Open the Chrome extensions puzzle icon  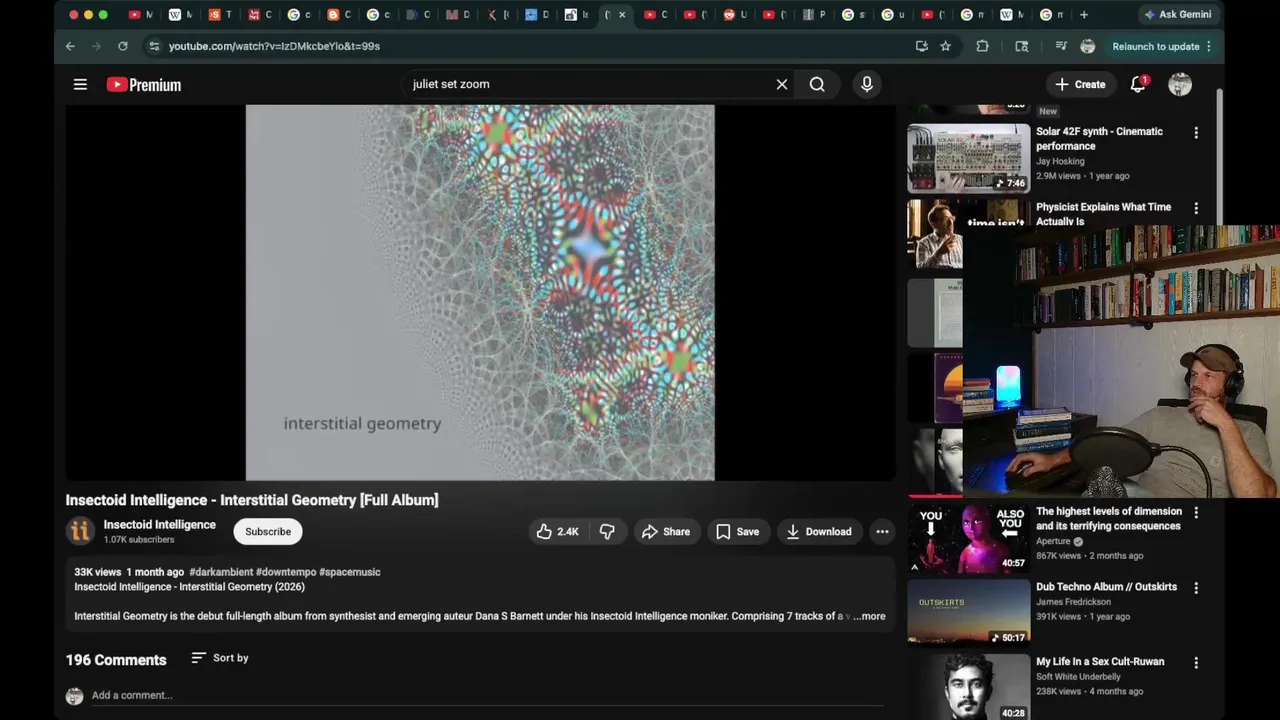click(x=982, y=46)
